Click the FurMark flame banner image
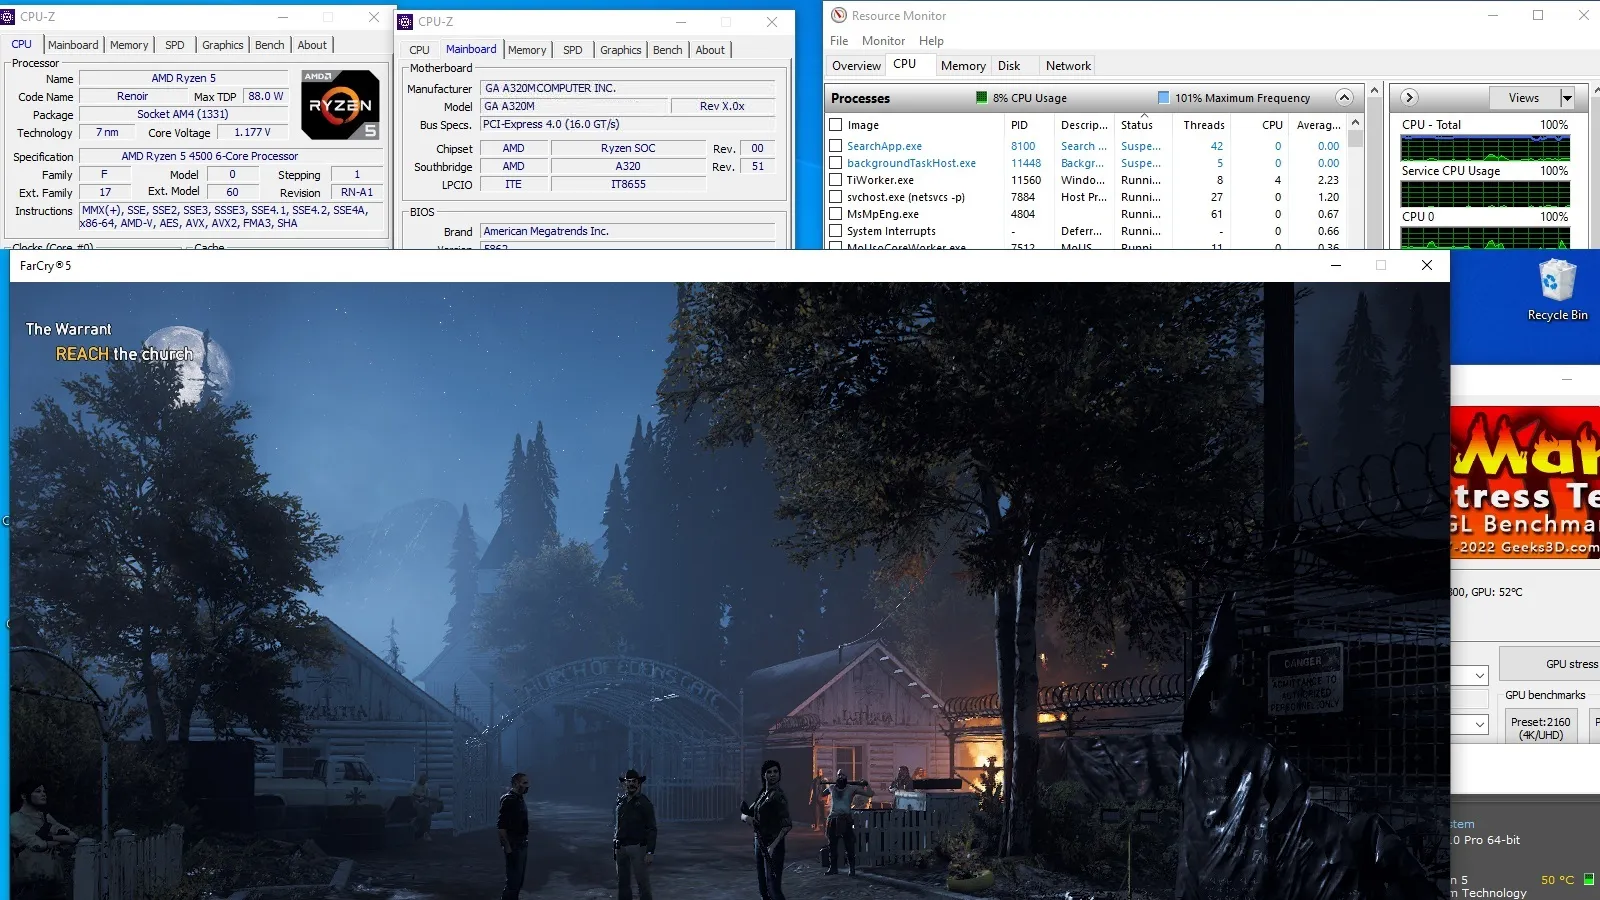This screenshot has width=1600, height=900. coord(1525,482)
